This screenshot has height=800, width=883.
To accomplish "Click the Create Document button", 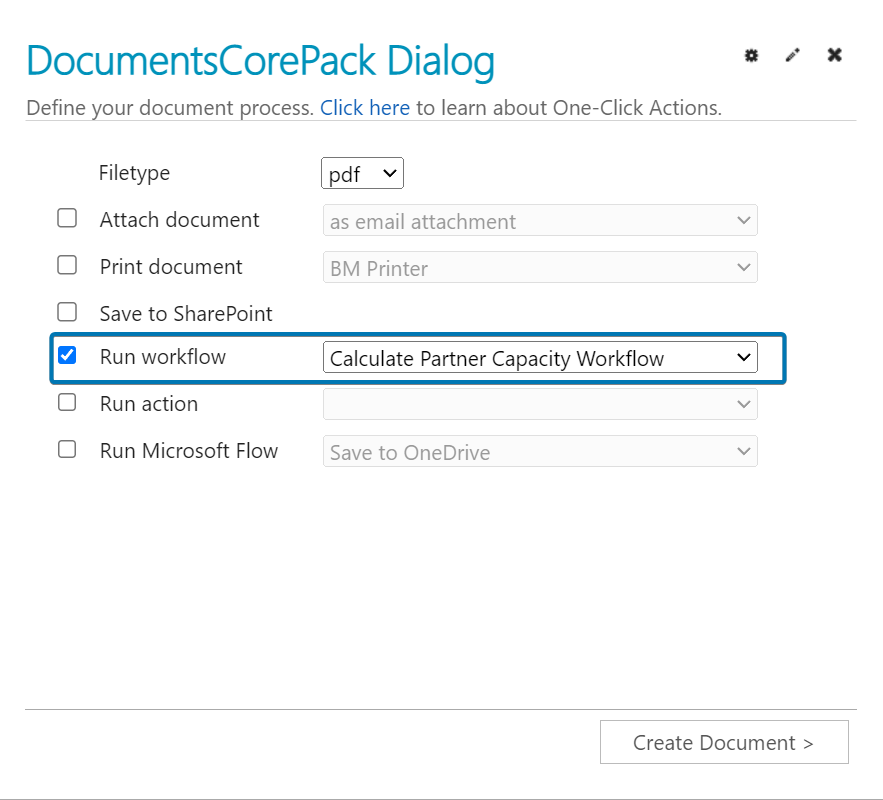I will click(x=724, y=742).
